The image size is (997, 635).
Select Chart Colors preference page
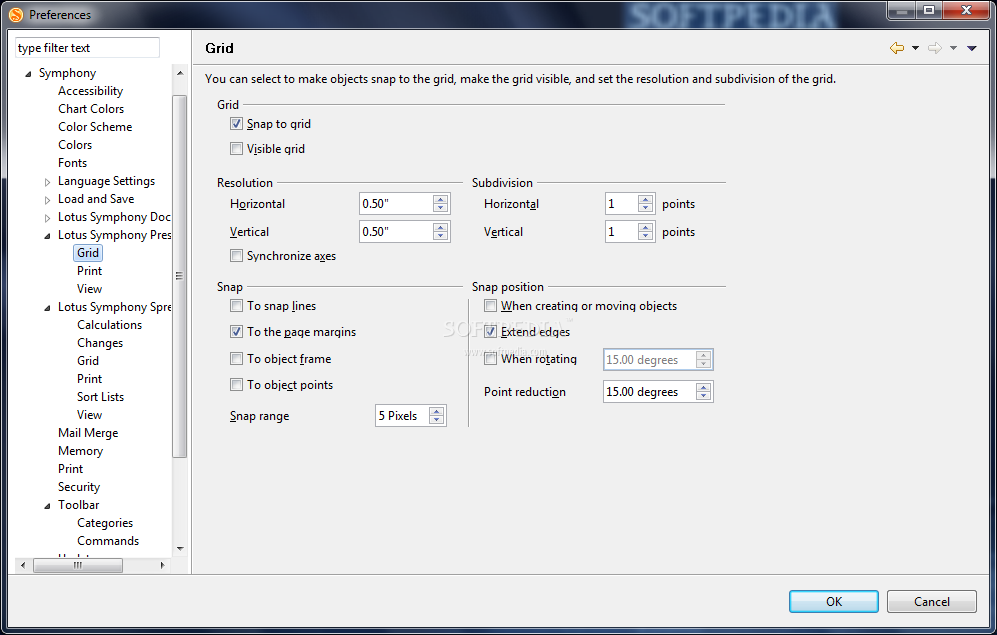(x=91, y=109)
